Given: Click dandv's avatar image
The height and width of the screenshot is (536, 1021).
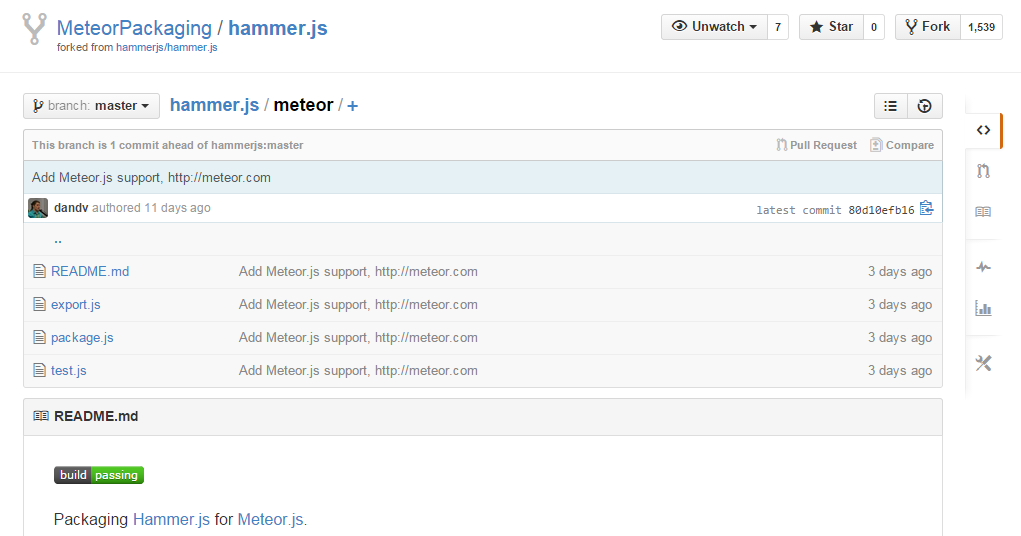Looking at the screenshot, I should pyautogui.click(x=38, y=208).
